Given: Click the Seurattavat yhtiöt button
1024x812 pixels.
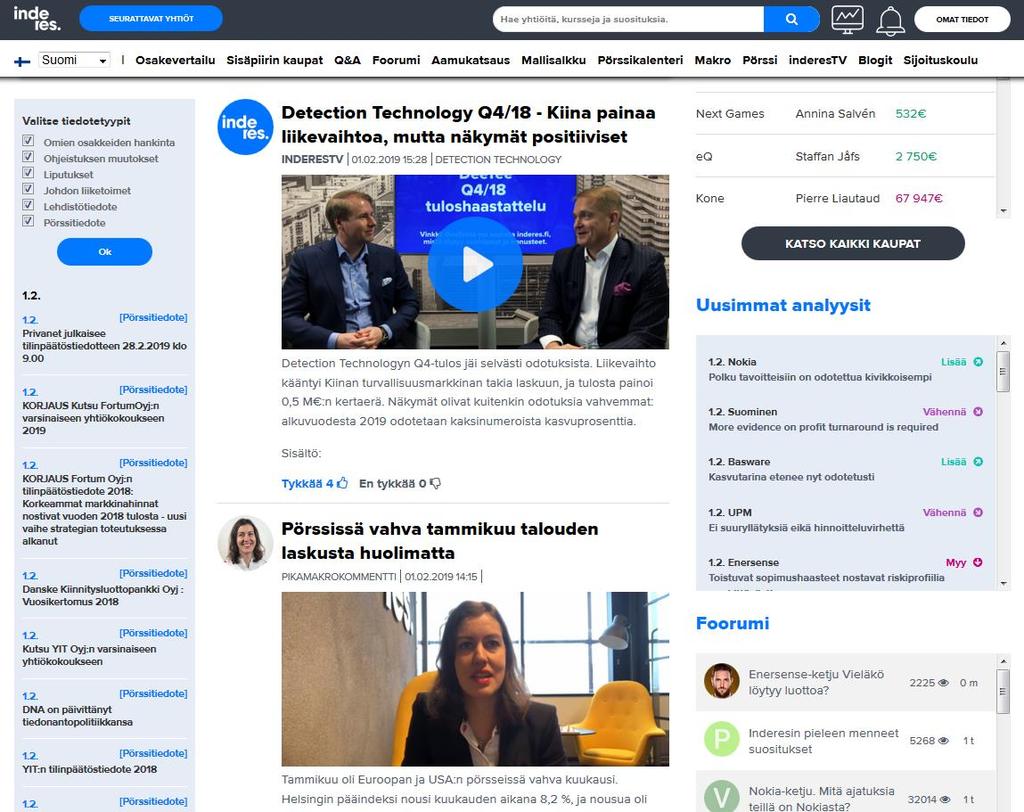Looking at the screenshot, I should pyautogui.click(x=151, y=19).
